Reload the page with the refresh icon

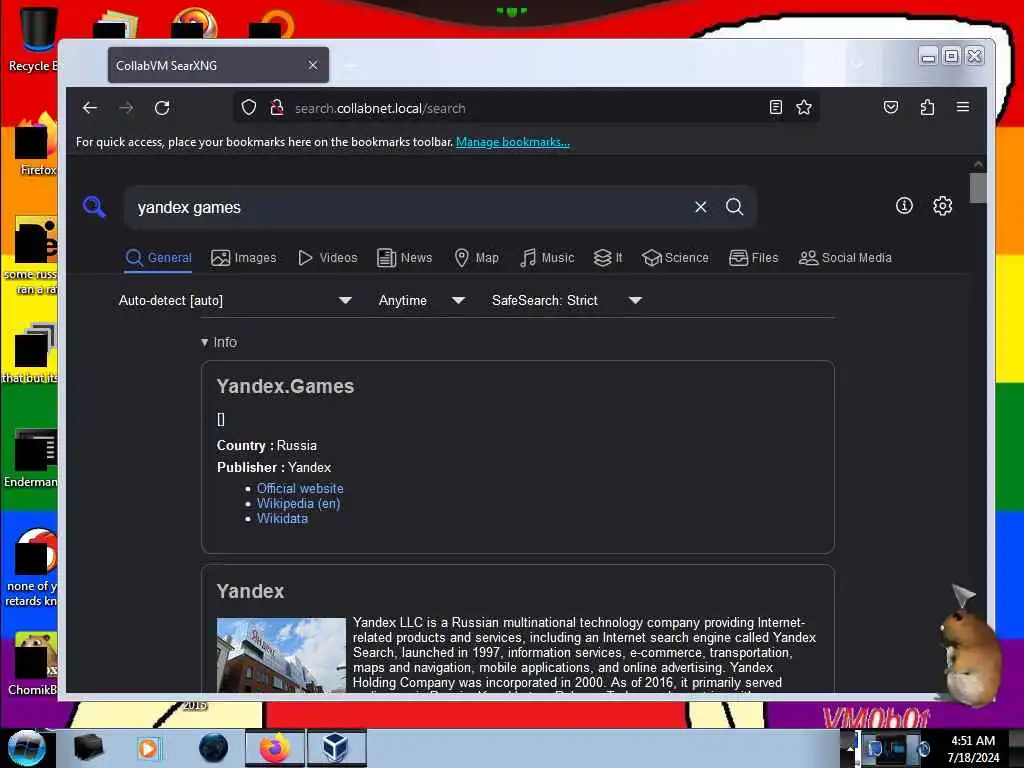162,108
